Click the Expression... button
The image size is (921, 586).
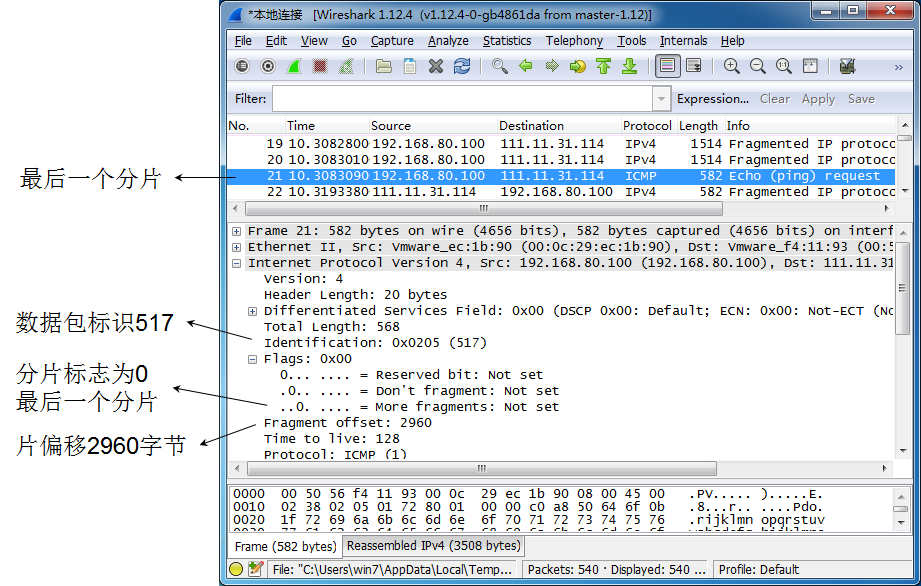[712, 99]
